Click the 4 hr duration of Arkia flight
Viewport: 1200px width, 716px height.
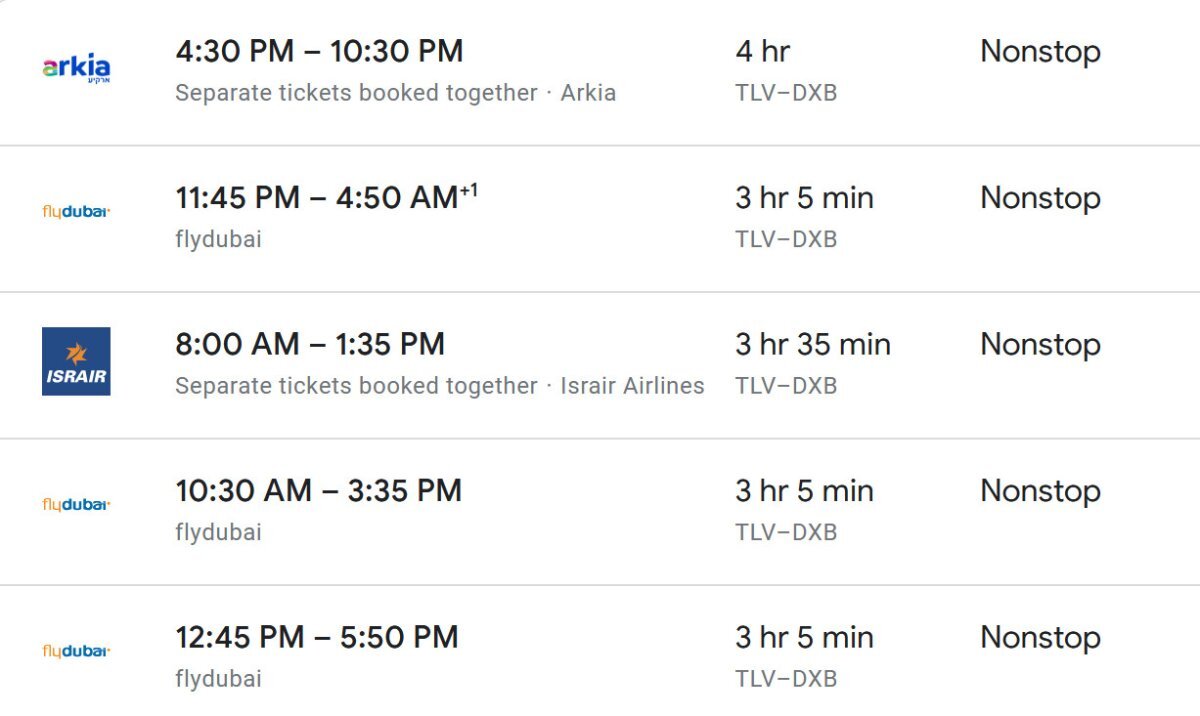[763, 51]
